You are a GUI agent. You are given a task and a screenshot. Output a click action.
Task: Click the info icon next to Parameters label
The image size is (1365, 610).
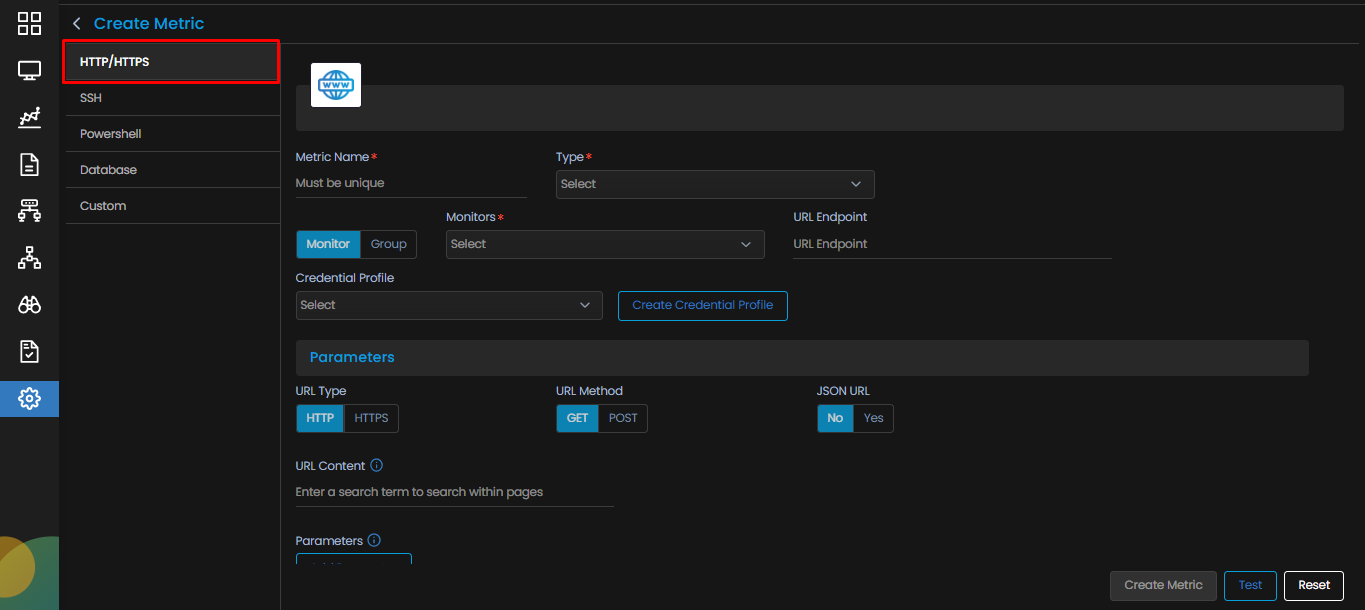374,541
